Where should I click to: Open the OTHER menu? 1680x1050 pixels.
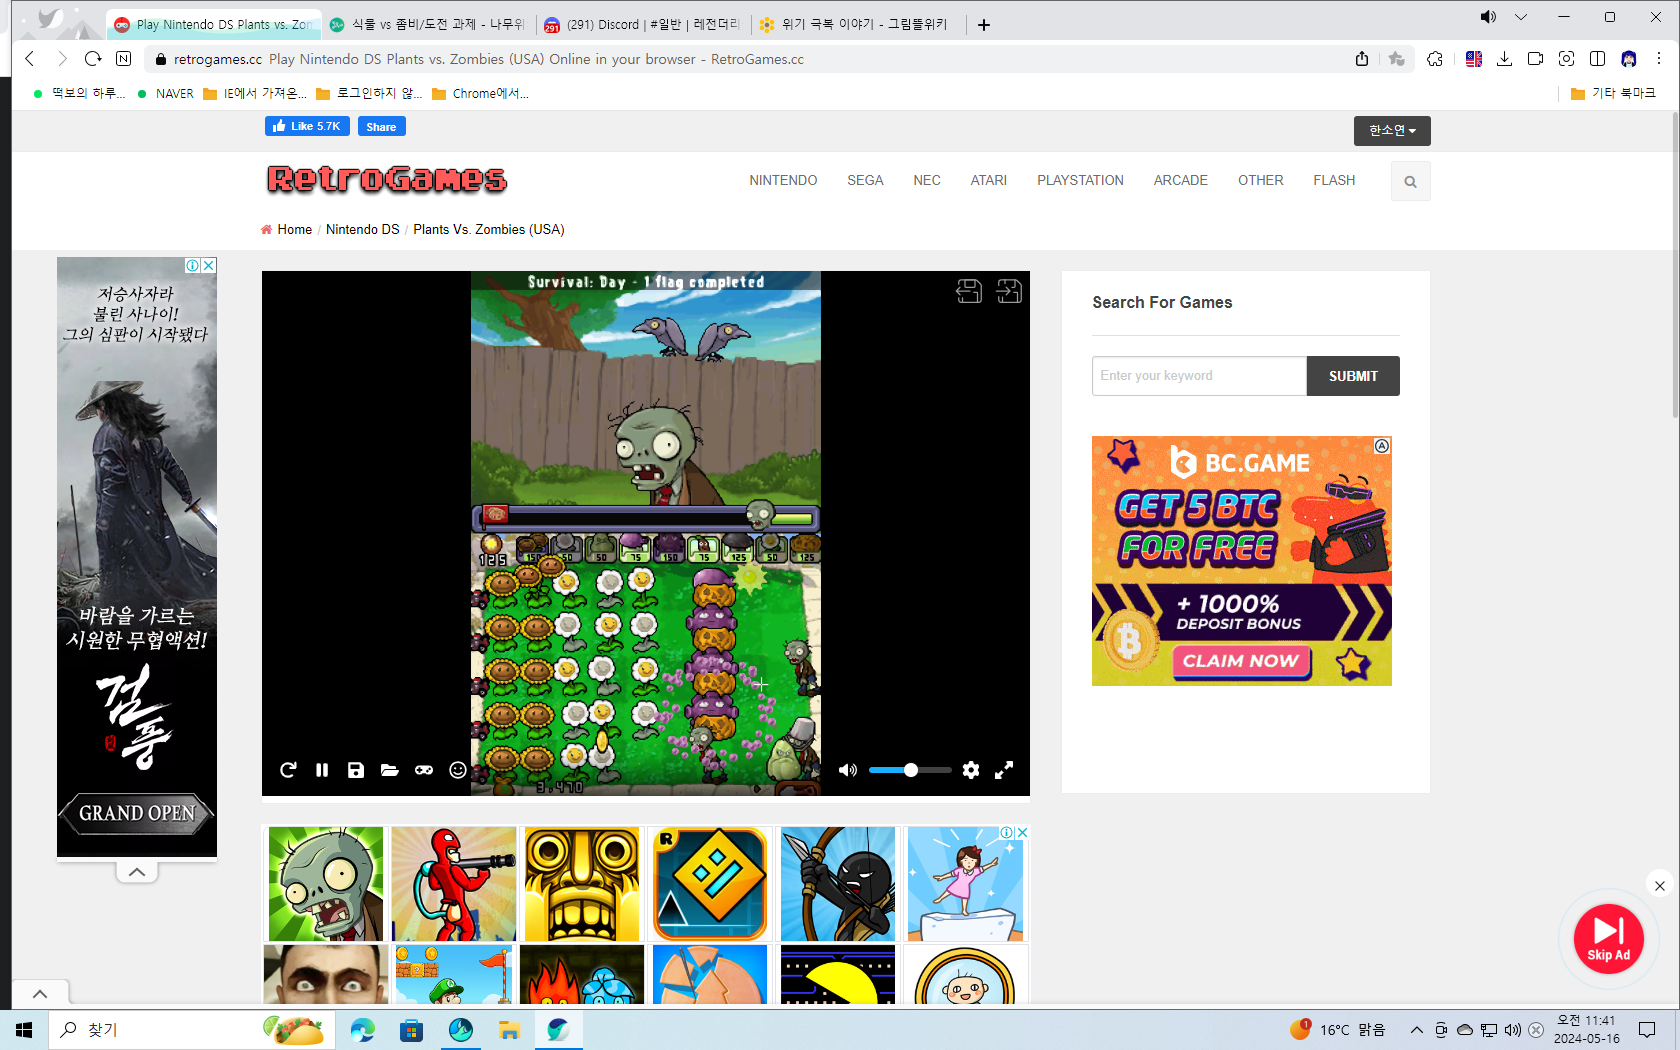[1260, 181]
